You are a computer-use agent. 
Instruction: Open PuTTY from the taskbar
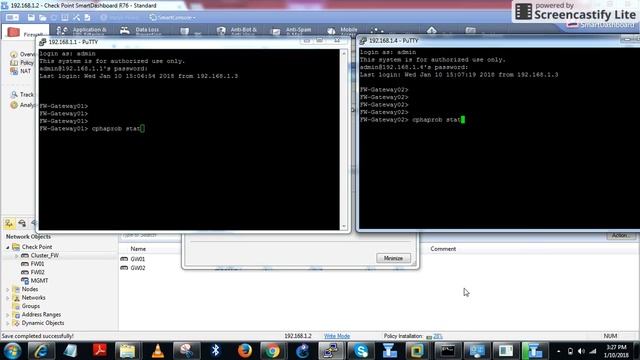(331, 351)
